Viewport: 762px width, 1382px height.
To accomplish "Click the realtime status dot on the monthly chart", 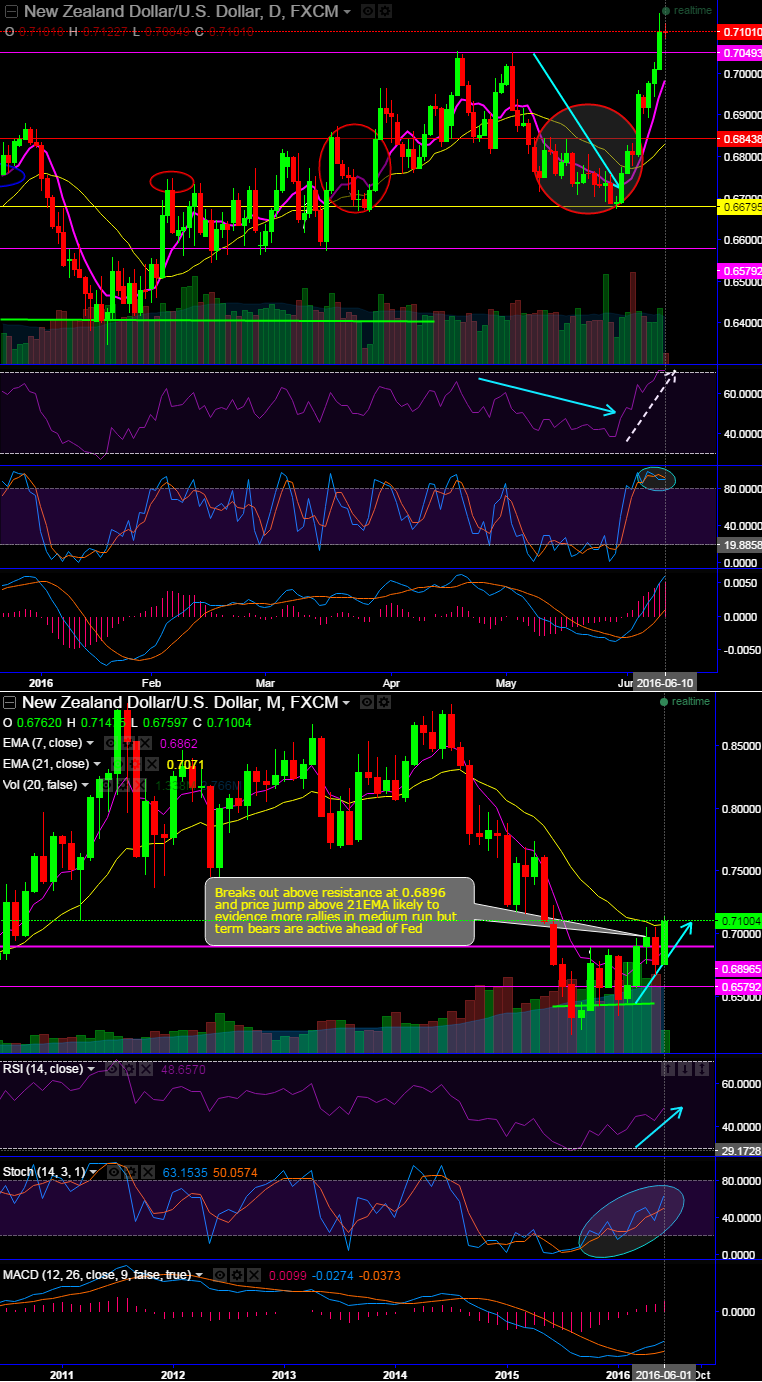I will (664, 702).
